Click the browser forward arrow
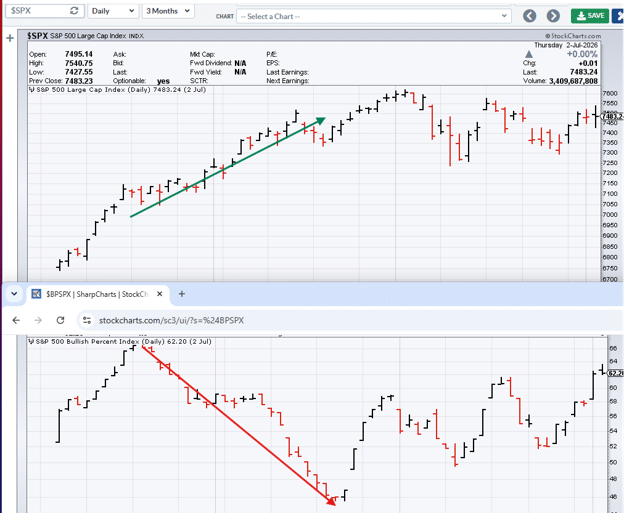This screenshot has height=513, width=624. (38, 320)
